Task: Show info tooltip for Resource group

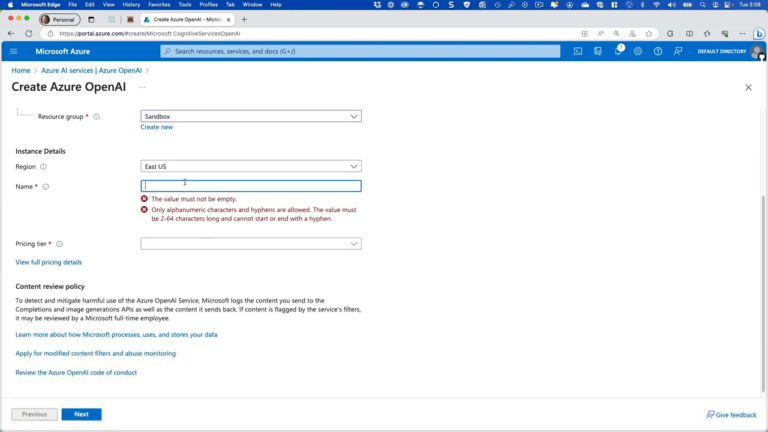Action: [x=97, y=117]
